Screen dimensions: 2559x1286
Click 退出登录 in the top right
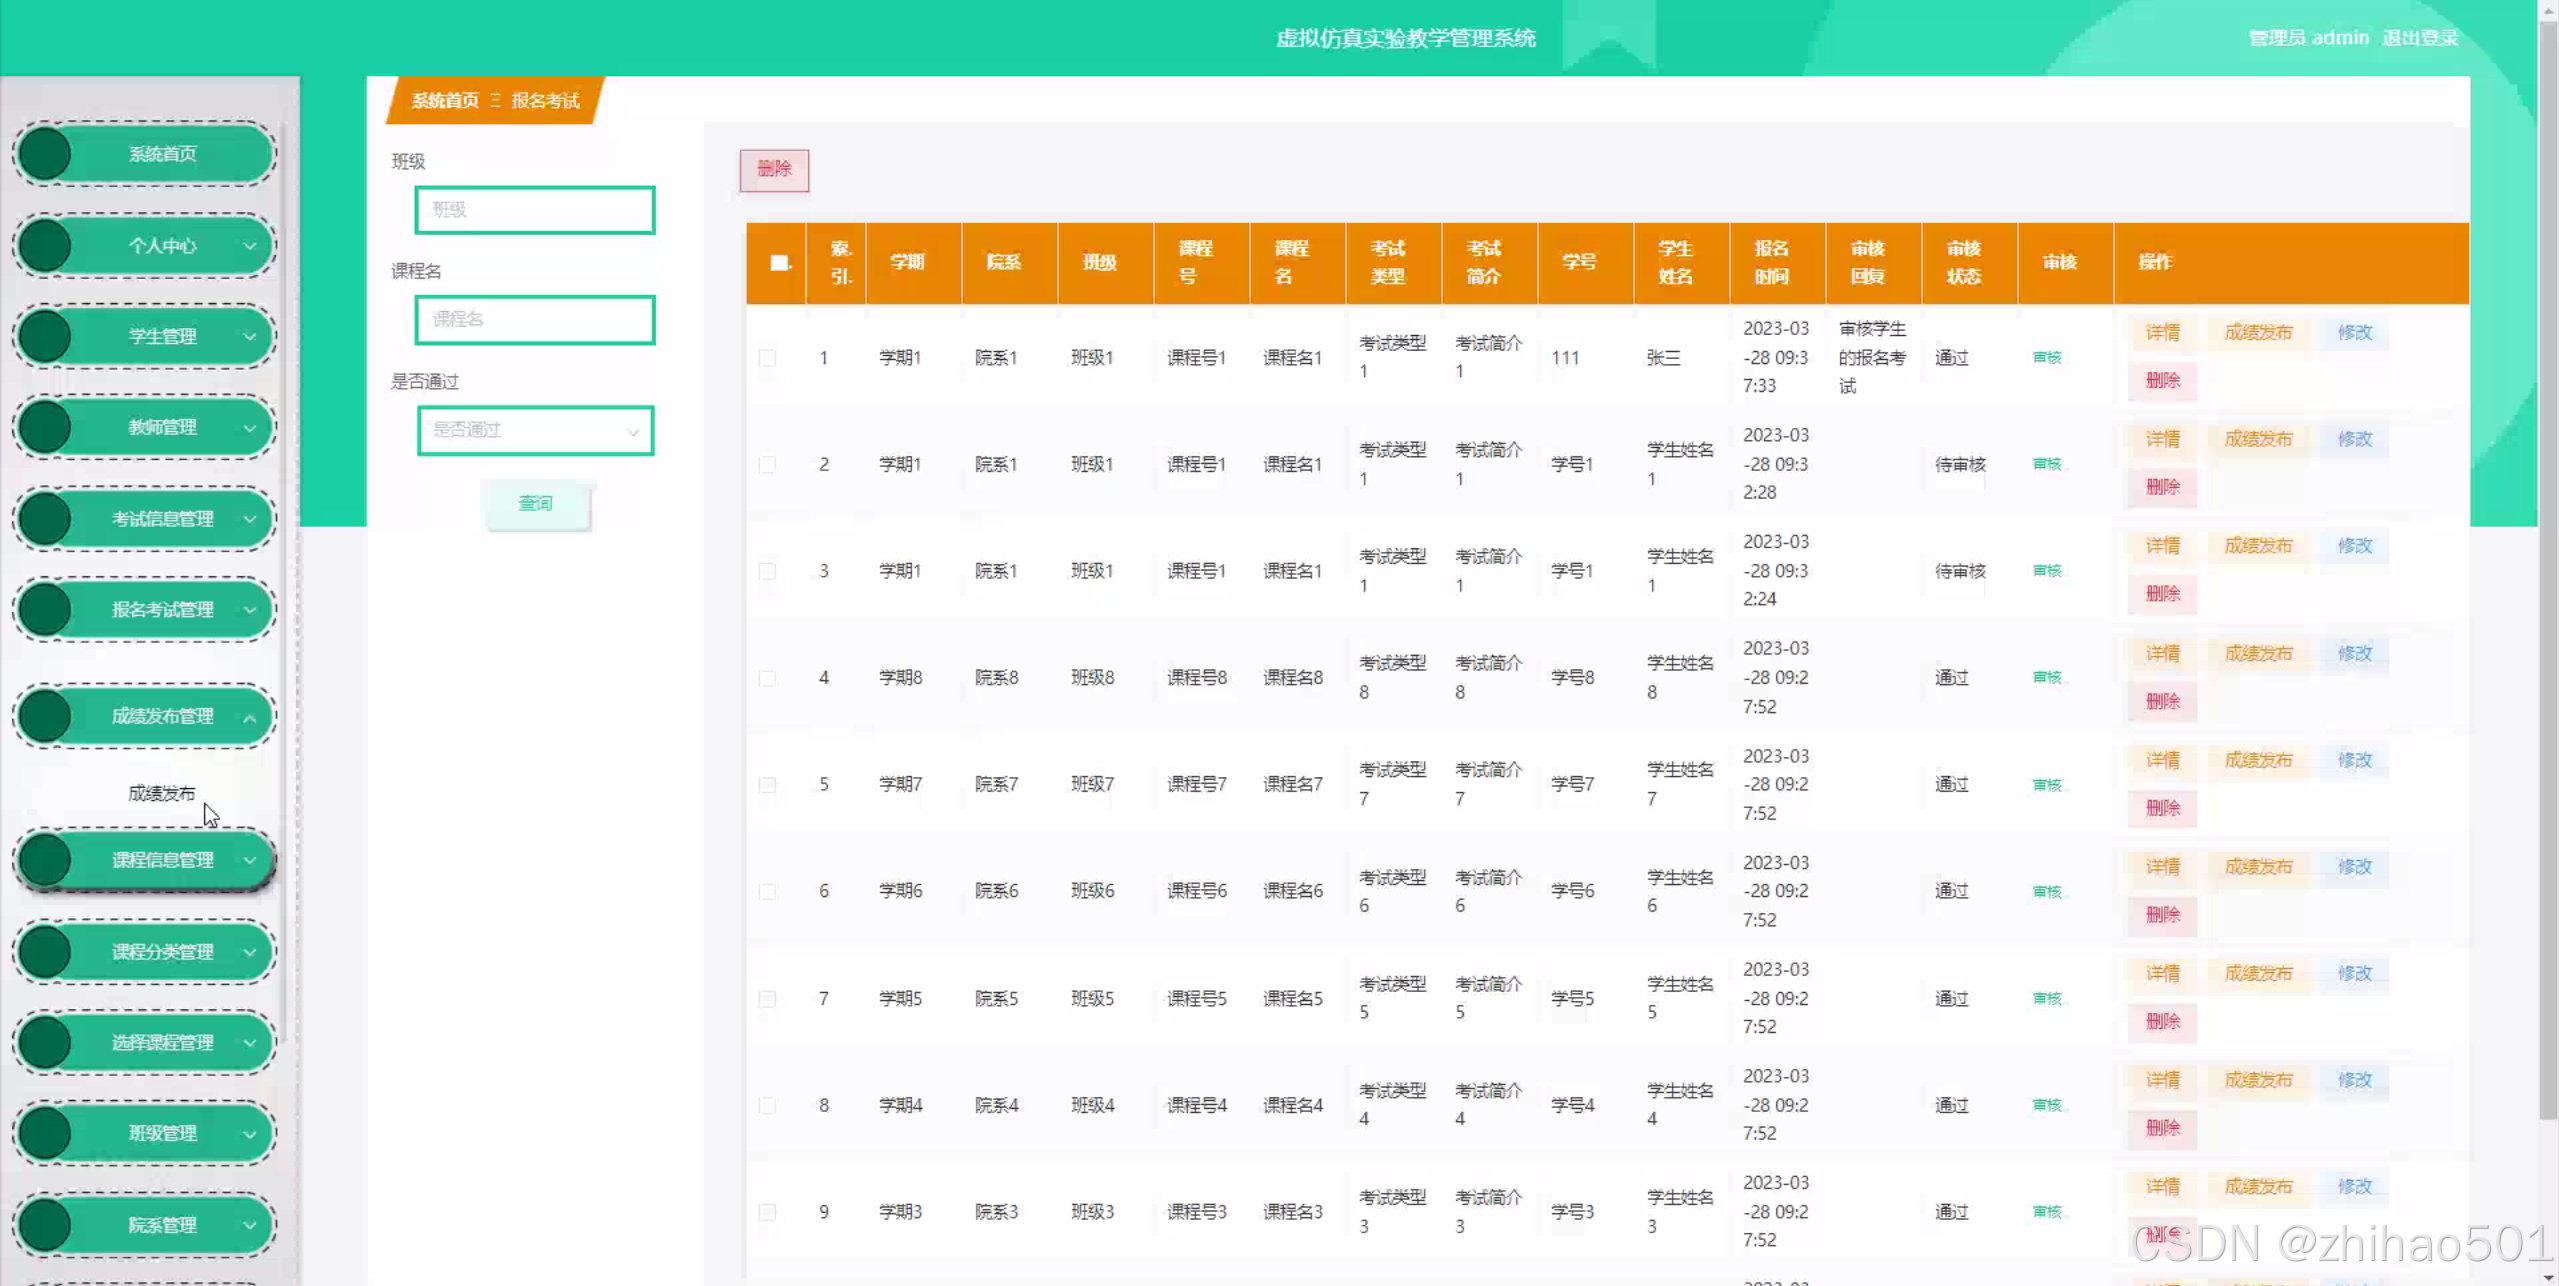pos(2419,38)
